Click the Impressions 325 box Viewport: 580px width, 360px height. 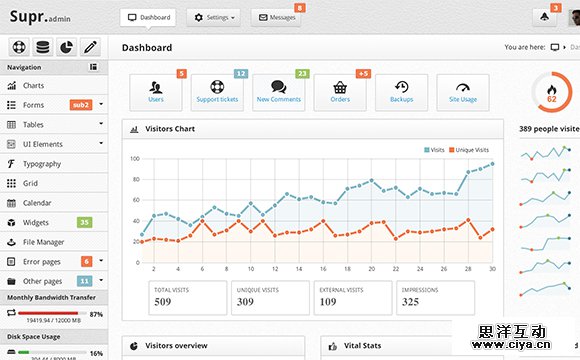pyautogui.click(x=435, y=298)
